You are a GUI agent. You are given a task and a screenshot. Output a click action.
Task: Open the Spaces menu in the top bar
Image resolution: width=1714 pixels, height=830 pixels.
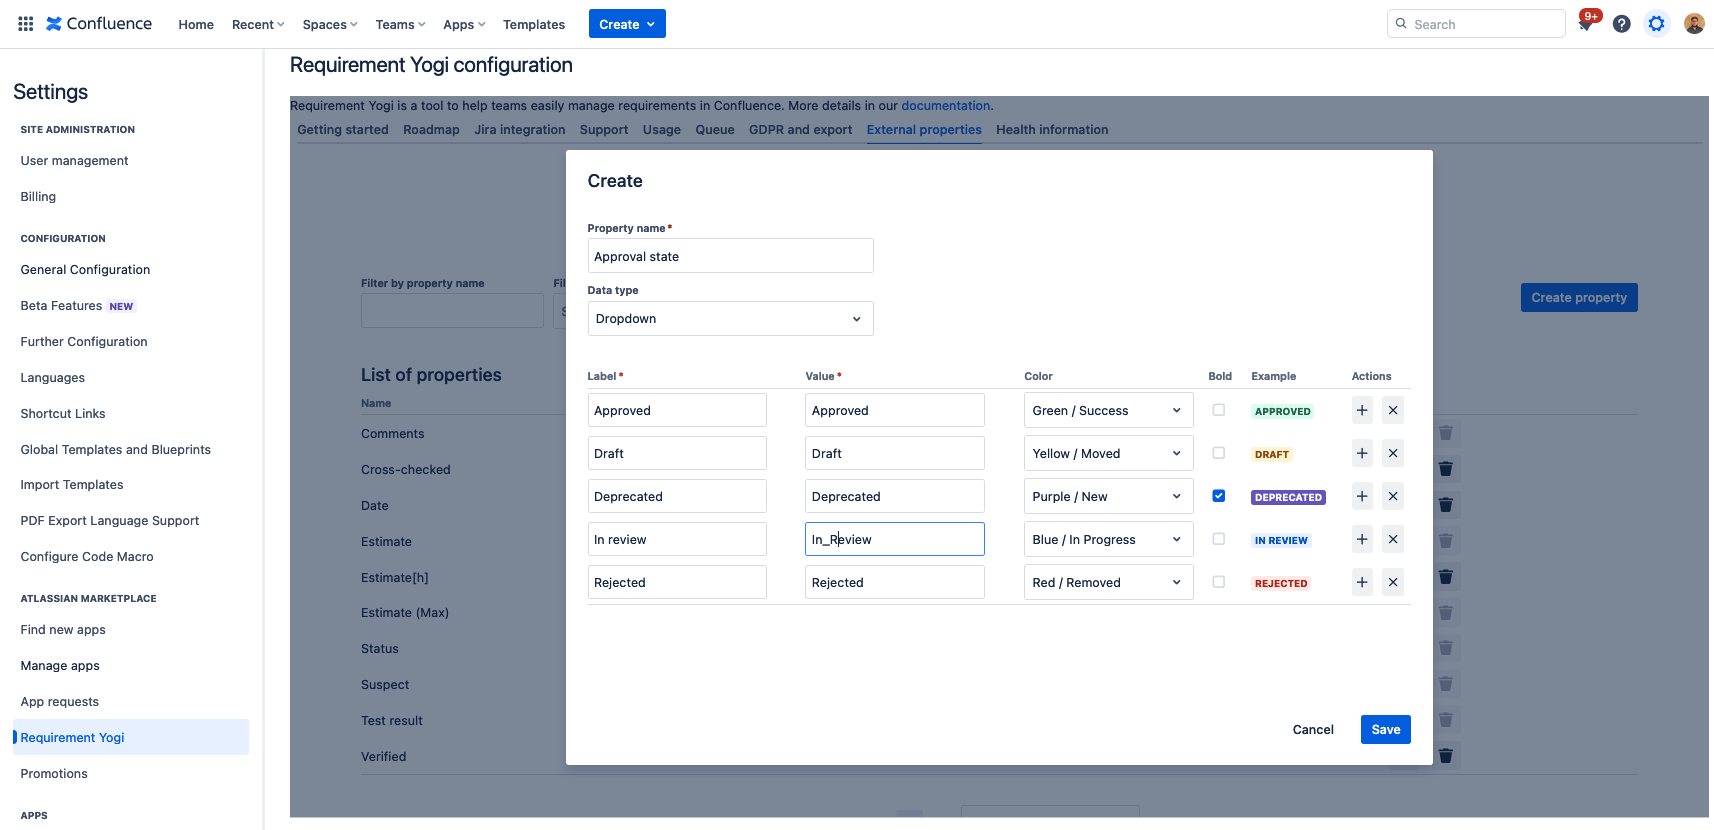pyautogui.click(x=329, y=24)
